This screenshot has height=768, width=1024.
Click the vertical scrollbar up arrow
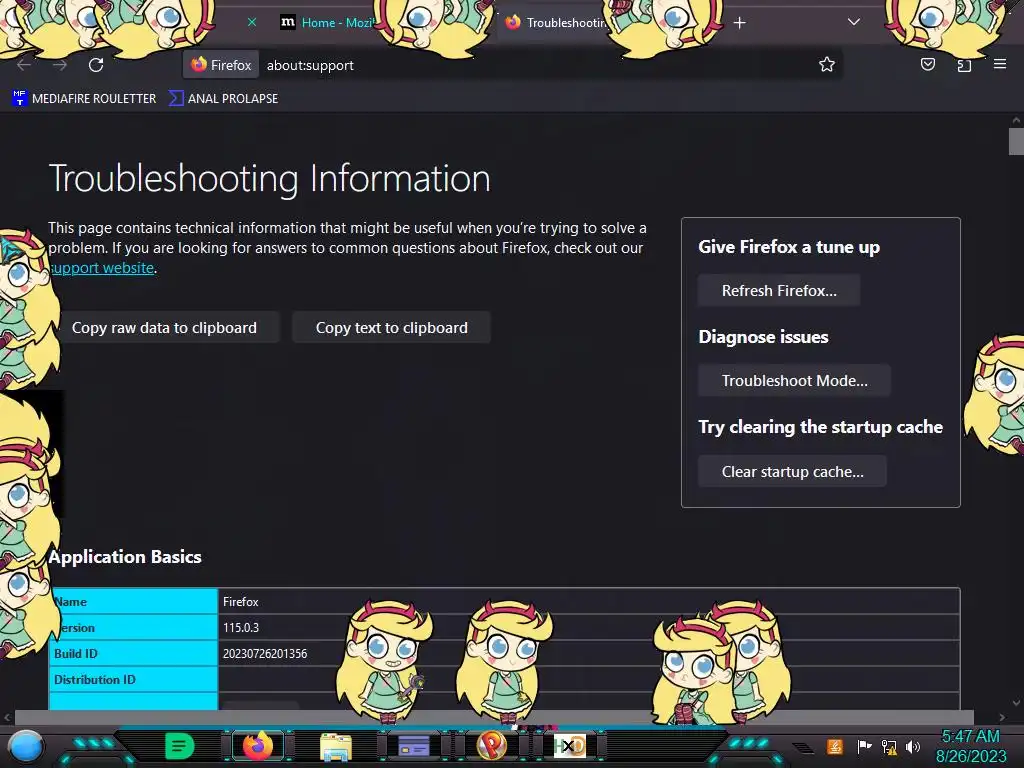click(x=1016, y=120)
